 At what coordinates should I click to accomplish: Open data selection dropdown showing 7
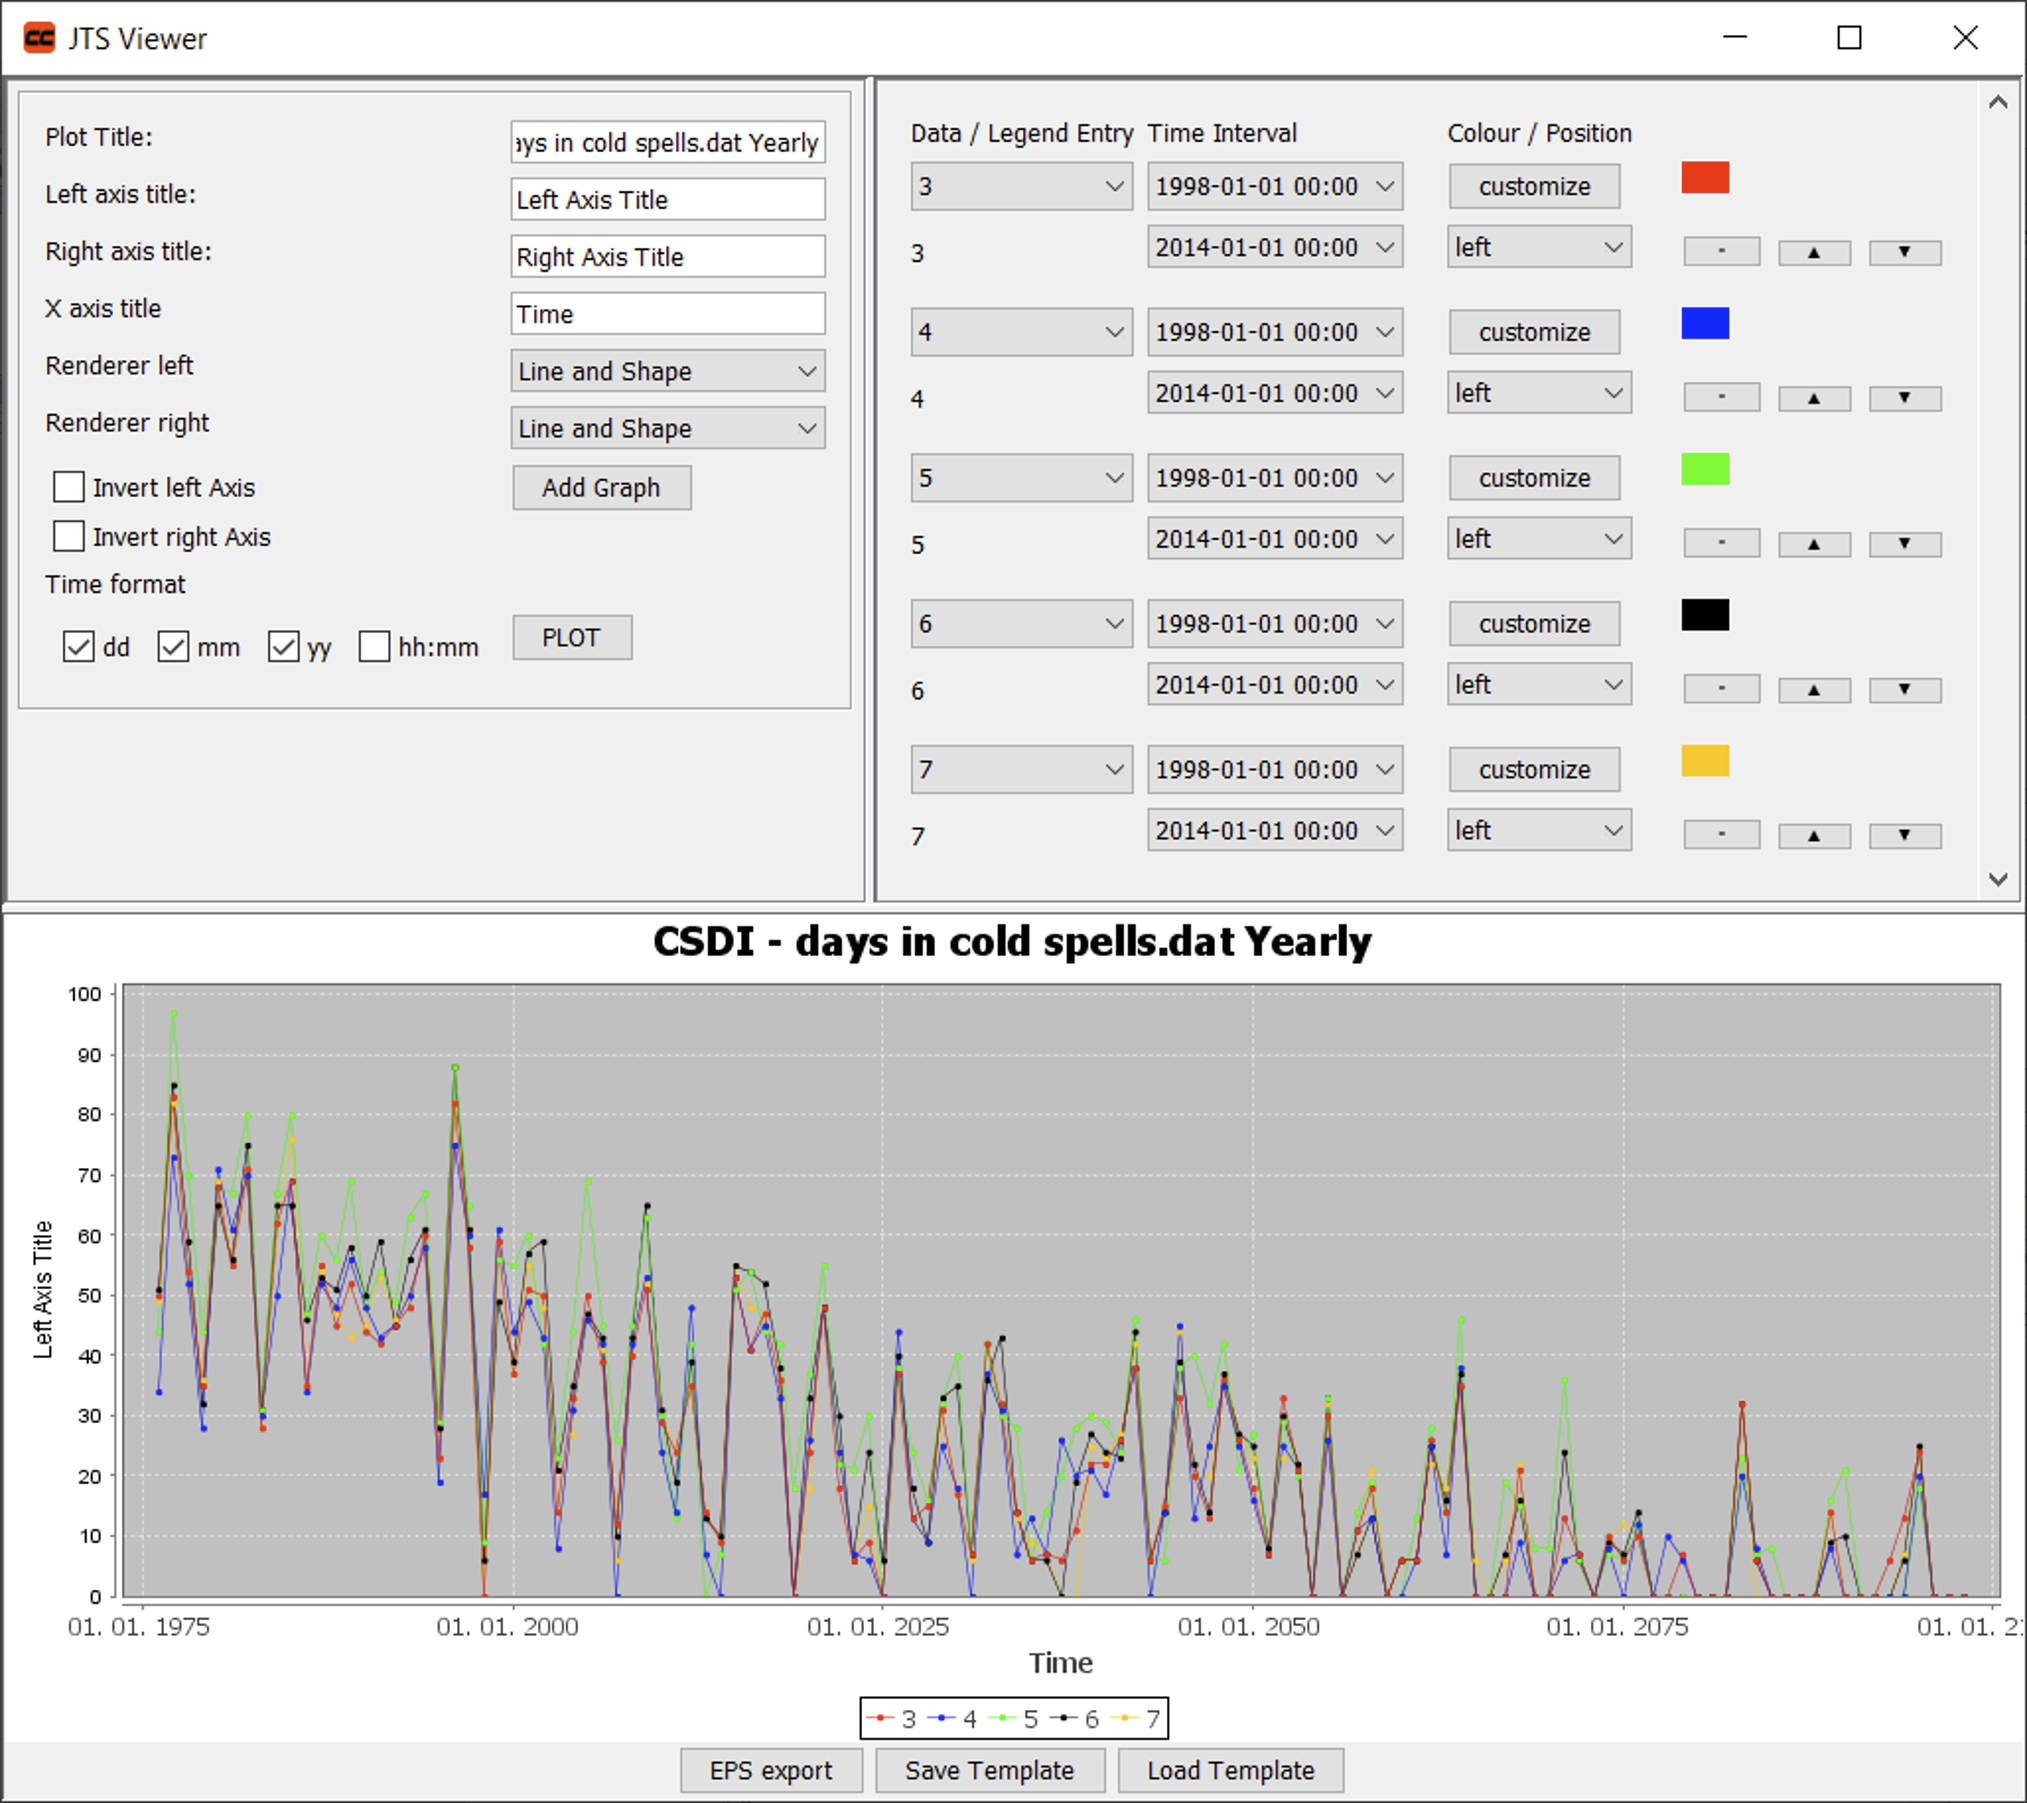pos(1020,769)
